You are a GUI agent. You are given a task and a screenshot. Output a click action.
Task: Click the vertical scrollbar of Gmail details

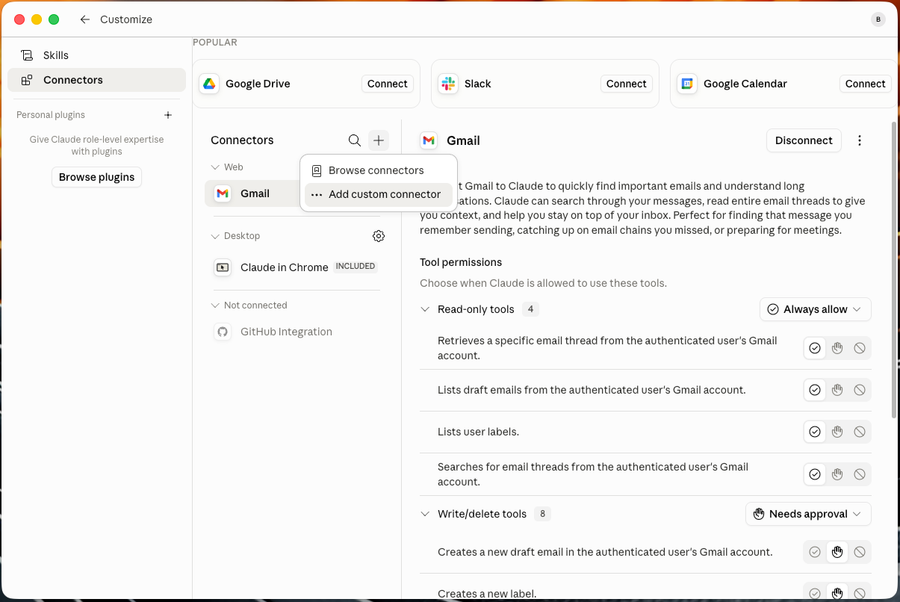[894, 270]
